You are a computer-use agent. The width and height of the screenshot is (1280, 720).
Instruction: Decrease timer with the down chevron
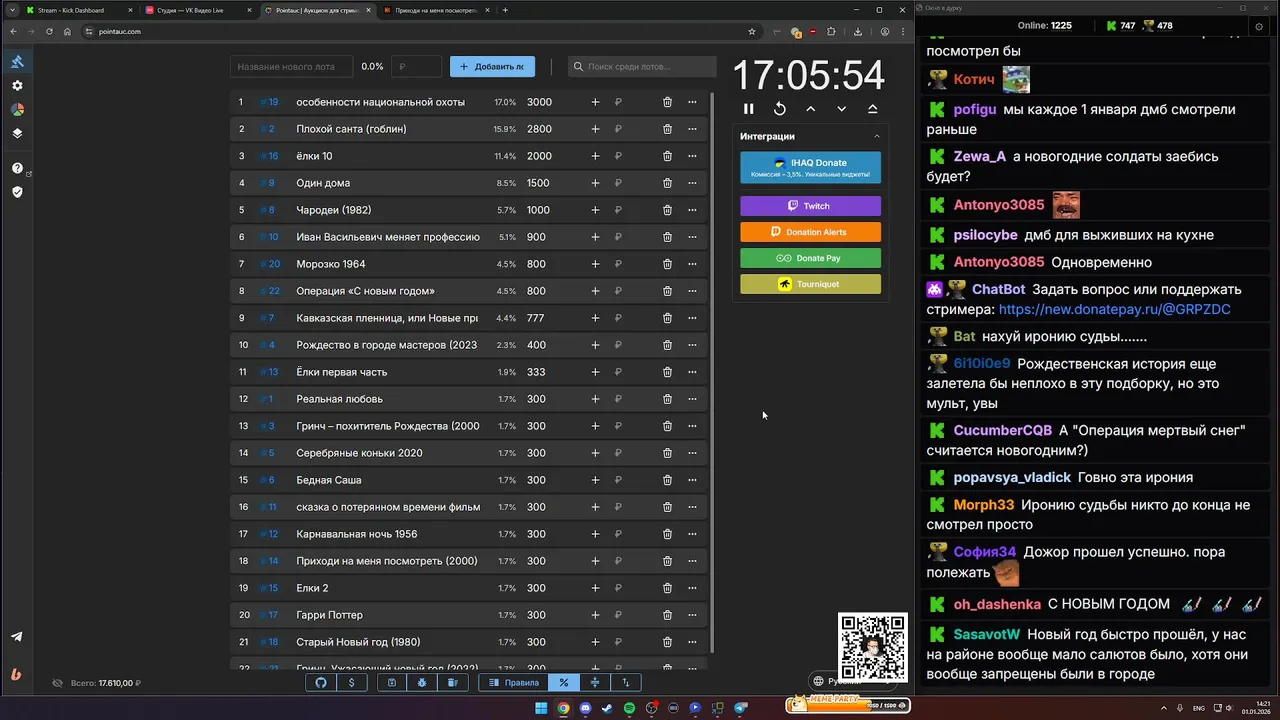click(x=841, y=109)
